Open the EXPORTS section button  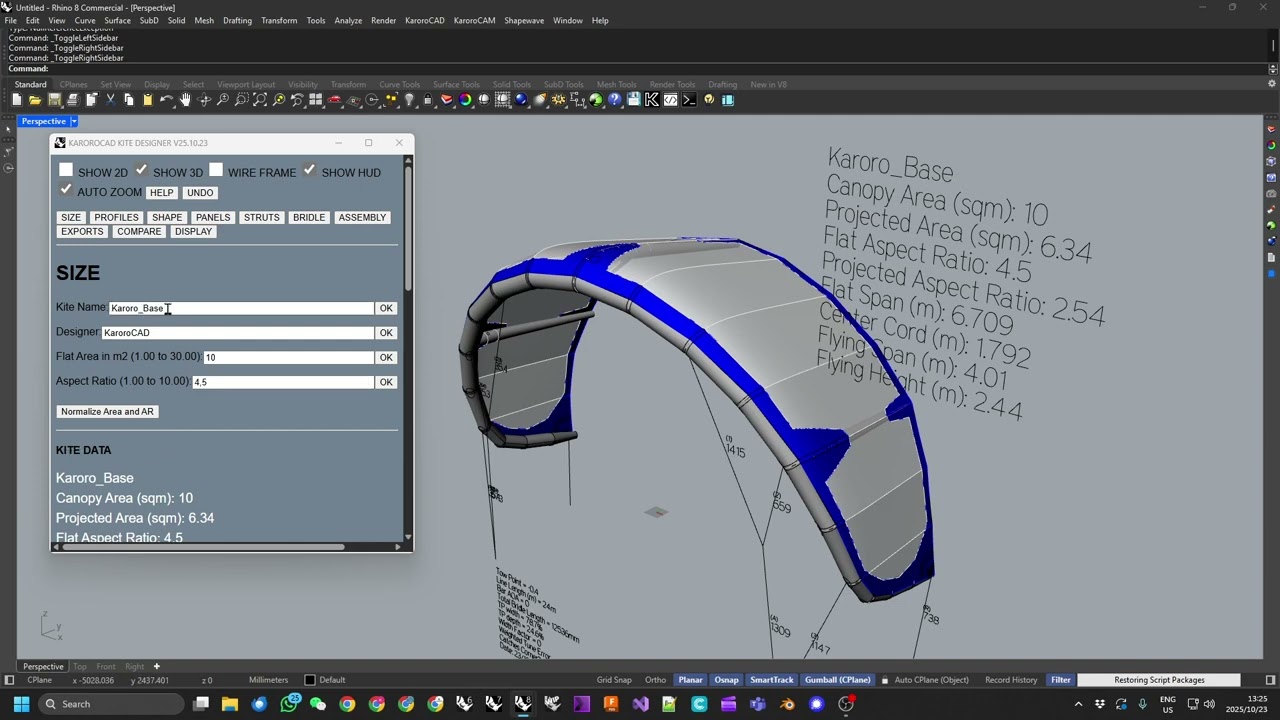[x=82, y=231]
